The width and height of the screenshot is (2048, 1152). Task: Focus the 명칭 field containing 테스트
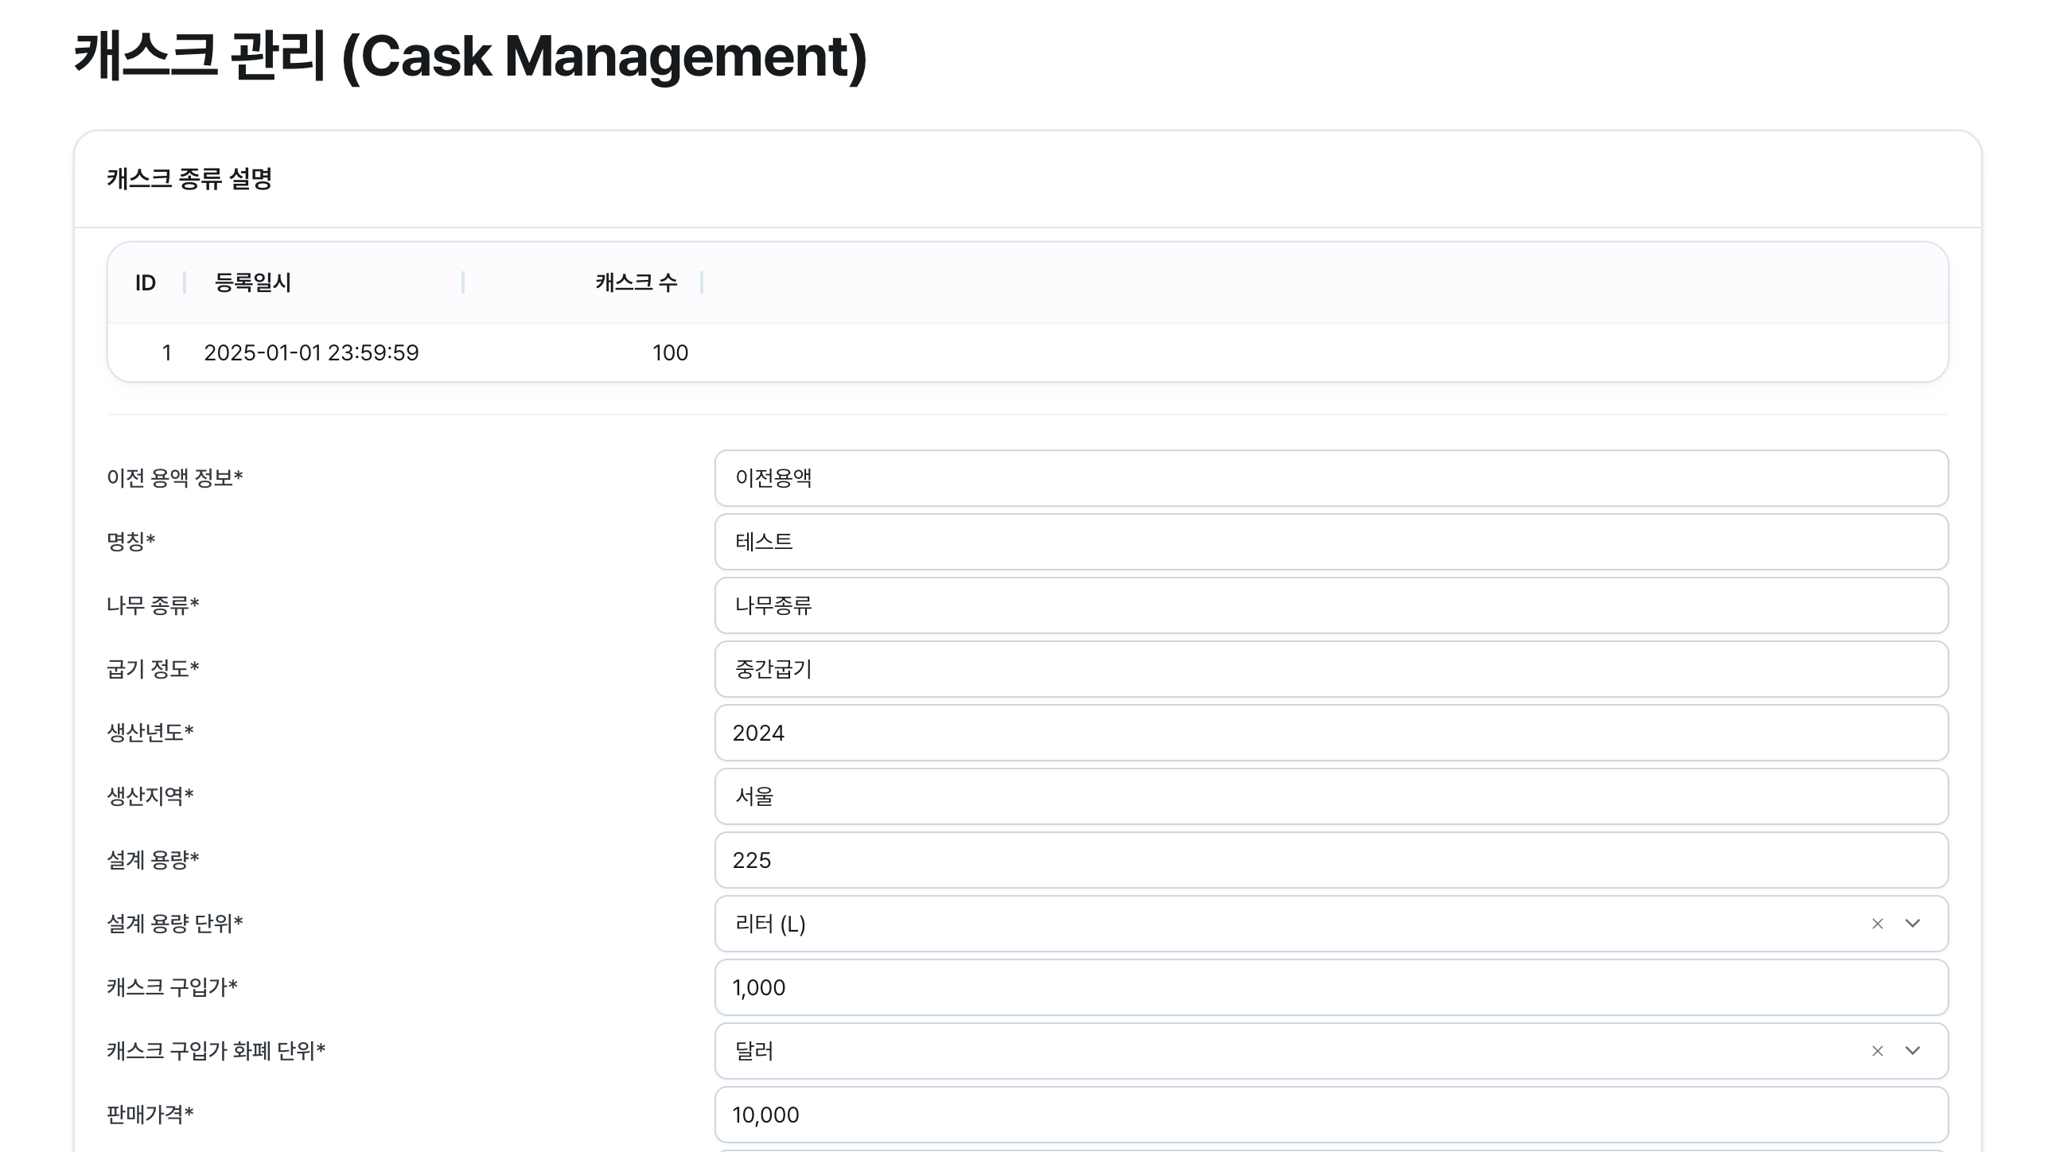click(x=1331, y=542)
